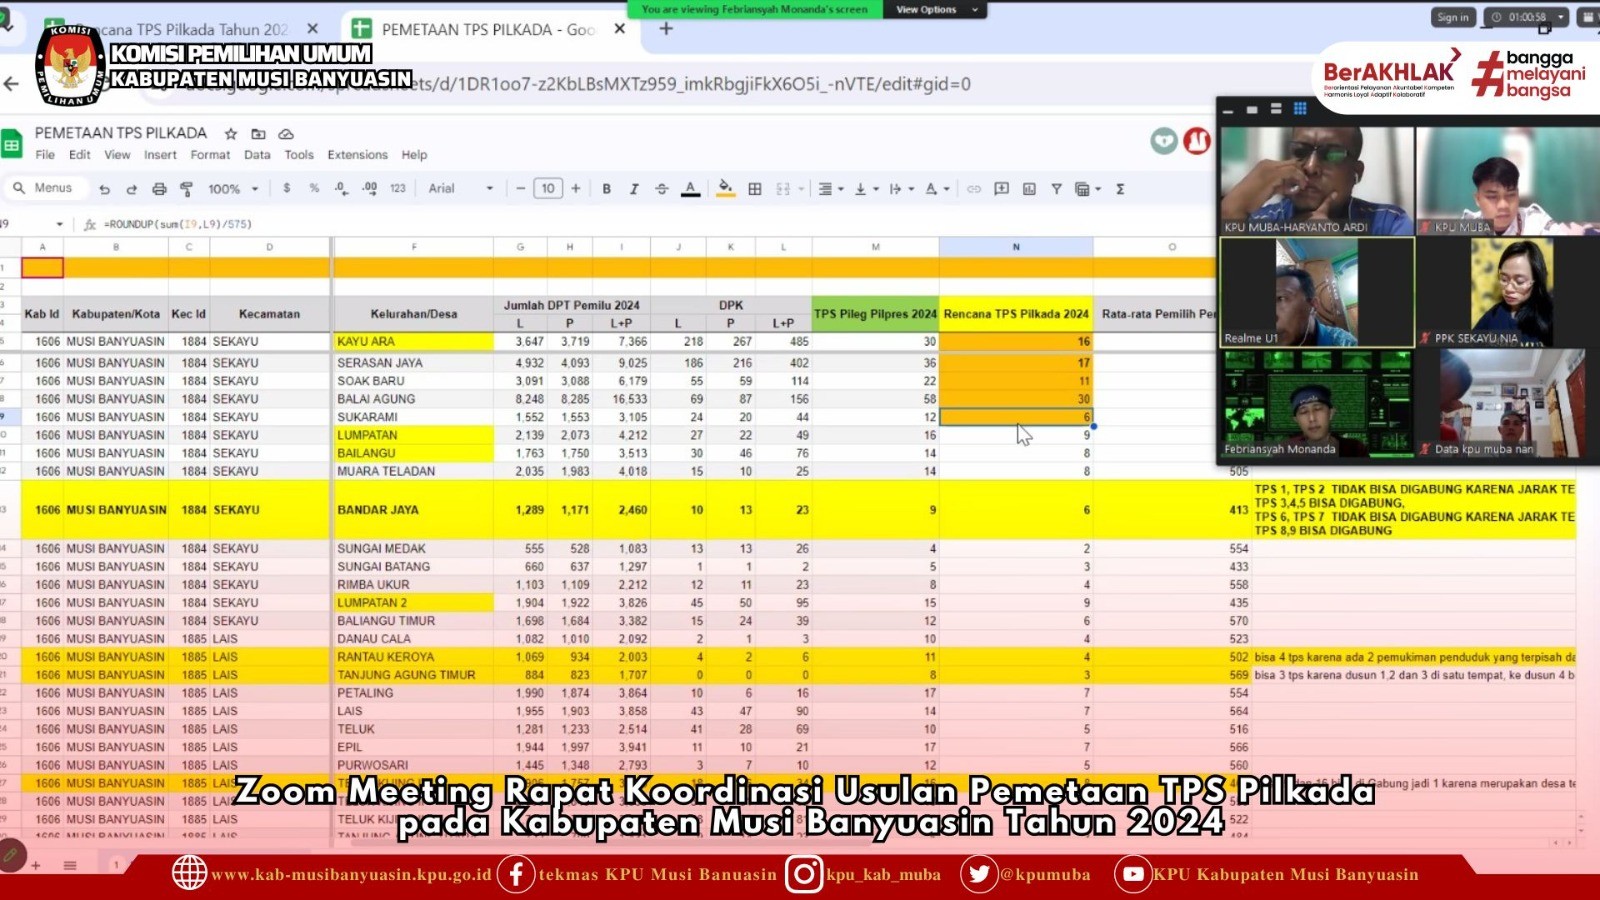Open the borders tool

755,189
